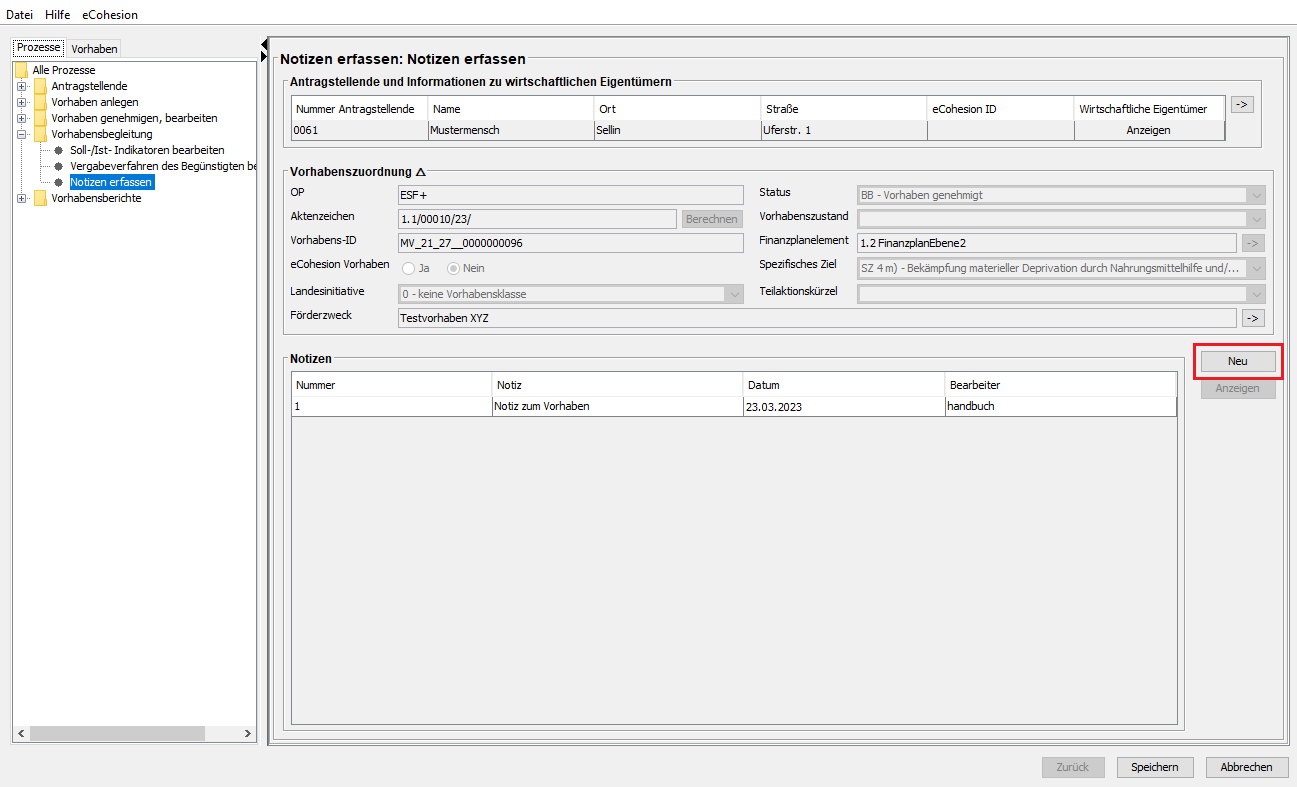Click the bullet icon beside Soll-/Ist- Indikatoren
The height and width of the screenshot is (787, 1297).
pos(59,150)
